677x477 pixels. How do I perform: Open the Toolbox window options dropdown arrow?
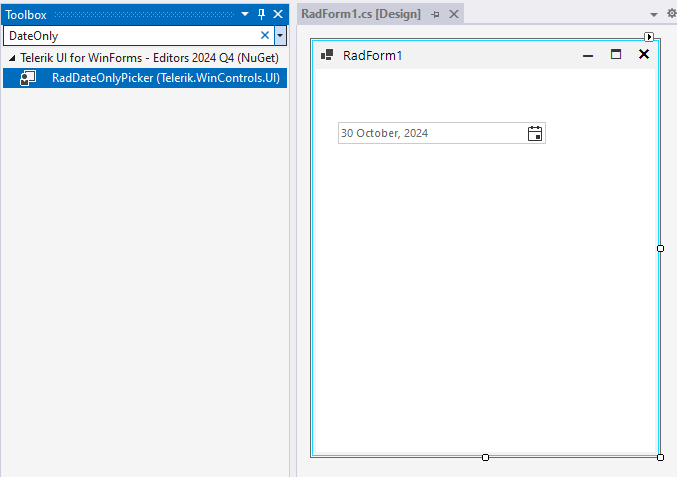(245, 14)
